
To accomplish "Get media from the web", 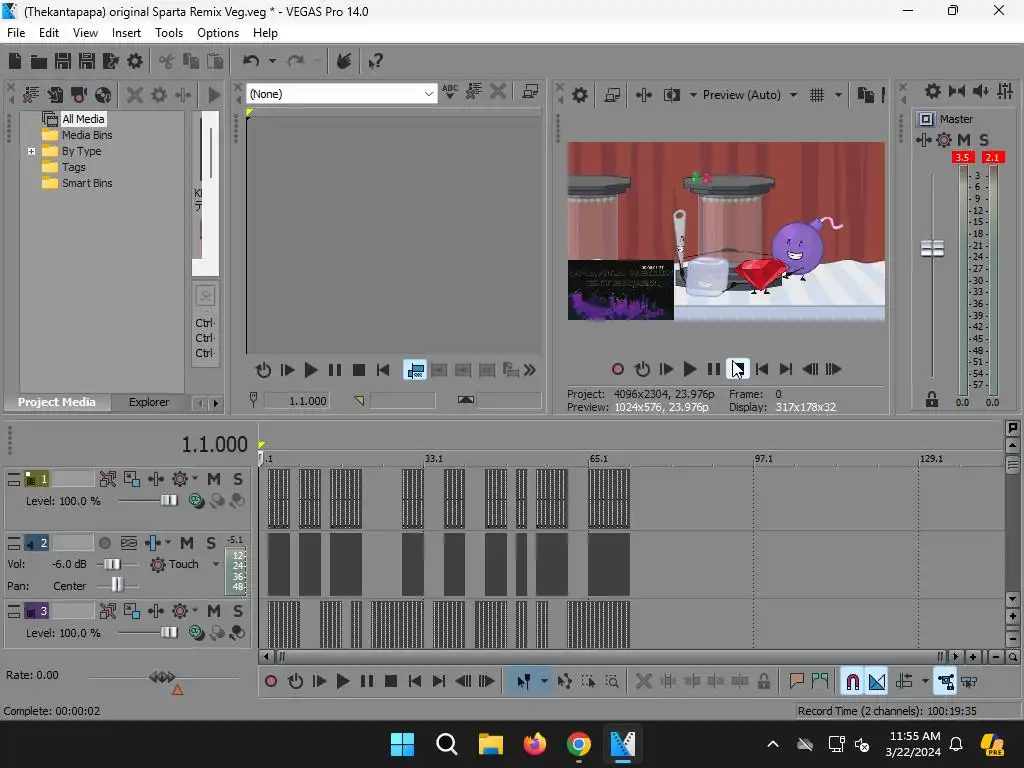I will tap(103, 95).
